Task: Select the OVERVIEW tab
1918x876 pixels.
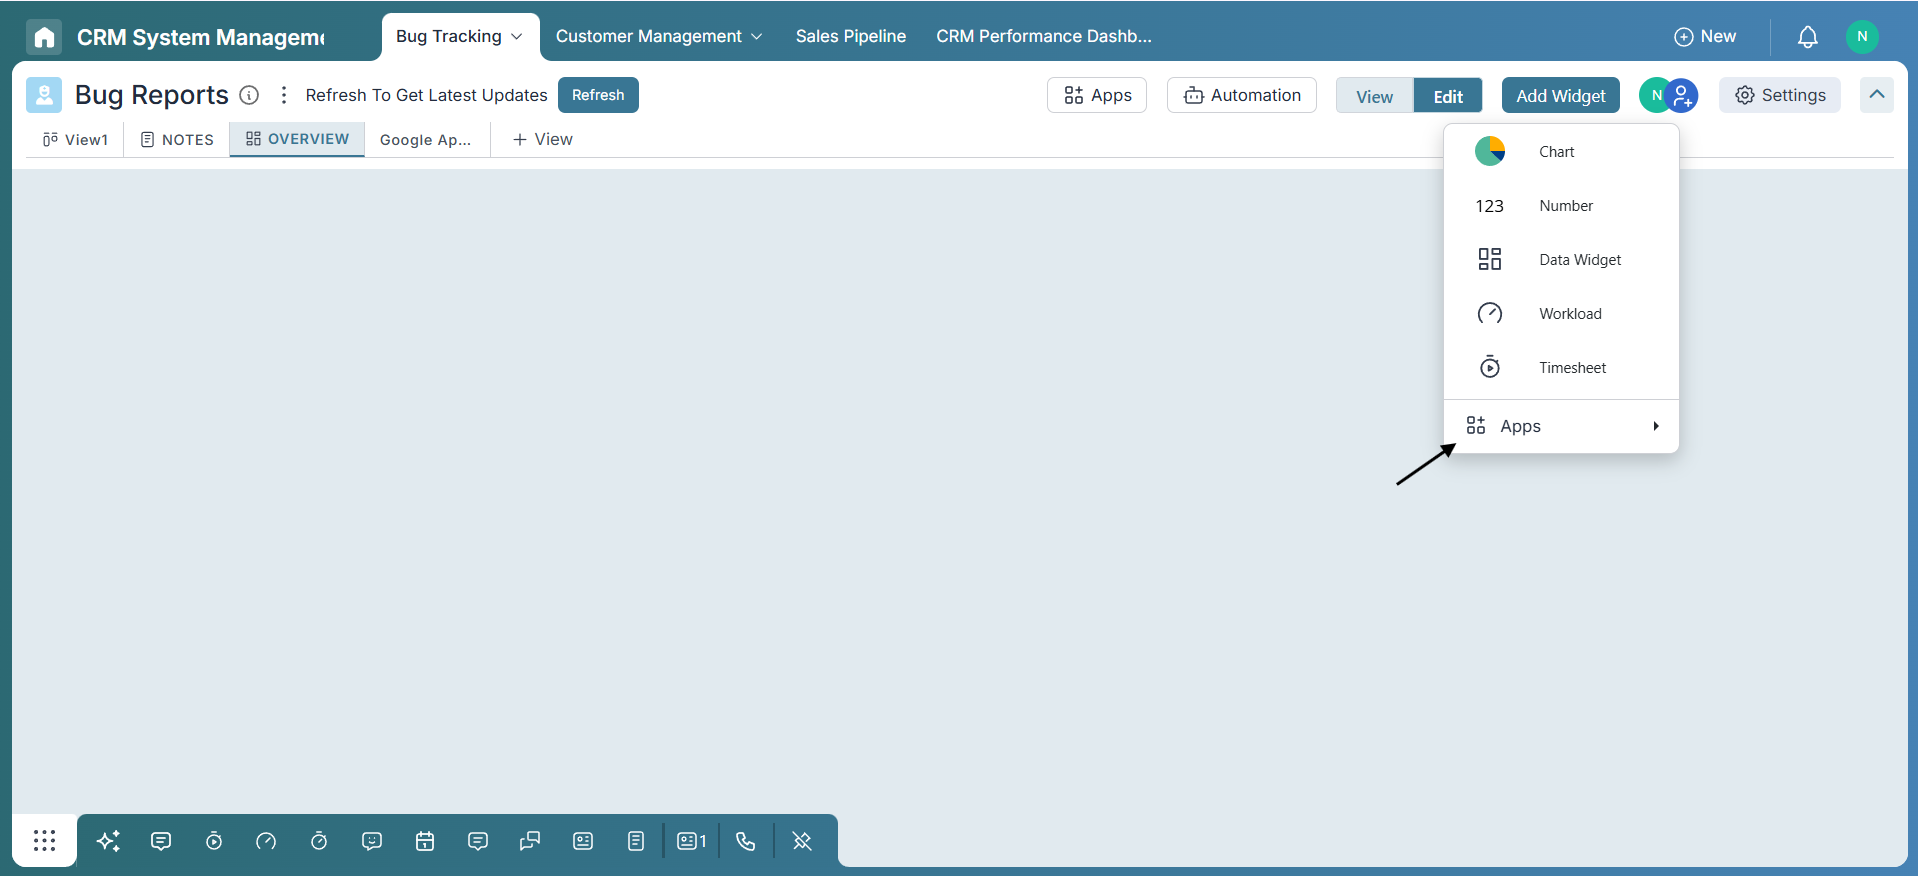Action: (x=297, y=139)
